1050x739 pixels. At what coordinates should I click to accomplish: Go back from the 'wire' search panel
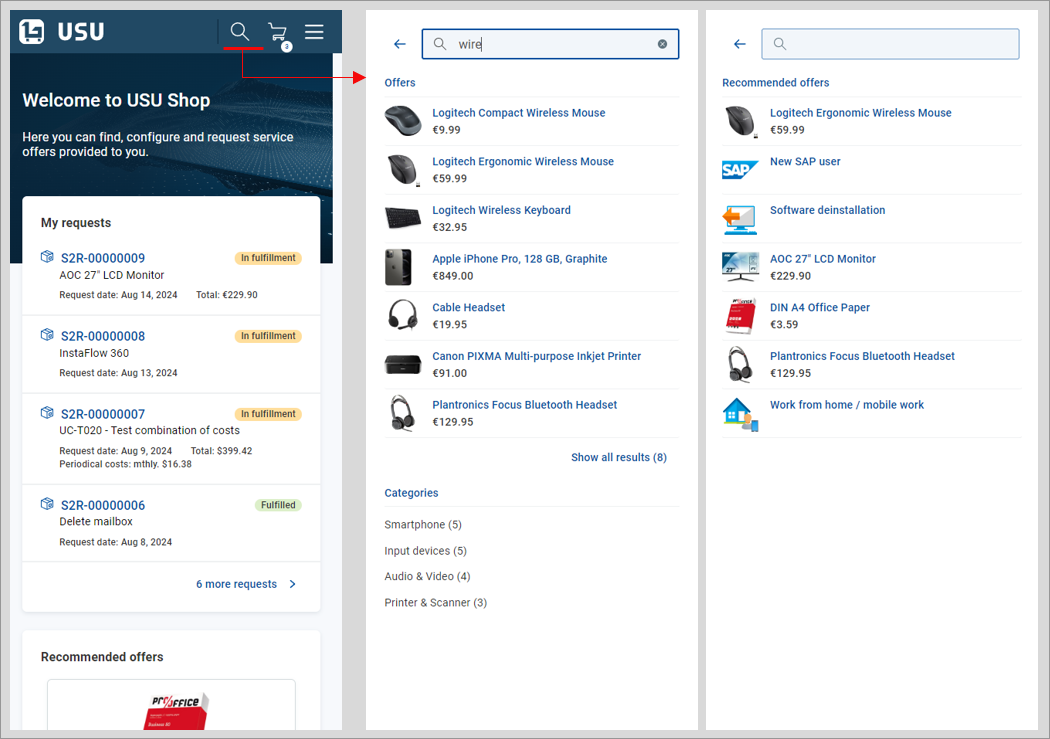(x=400, y=44)
